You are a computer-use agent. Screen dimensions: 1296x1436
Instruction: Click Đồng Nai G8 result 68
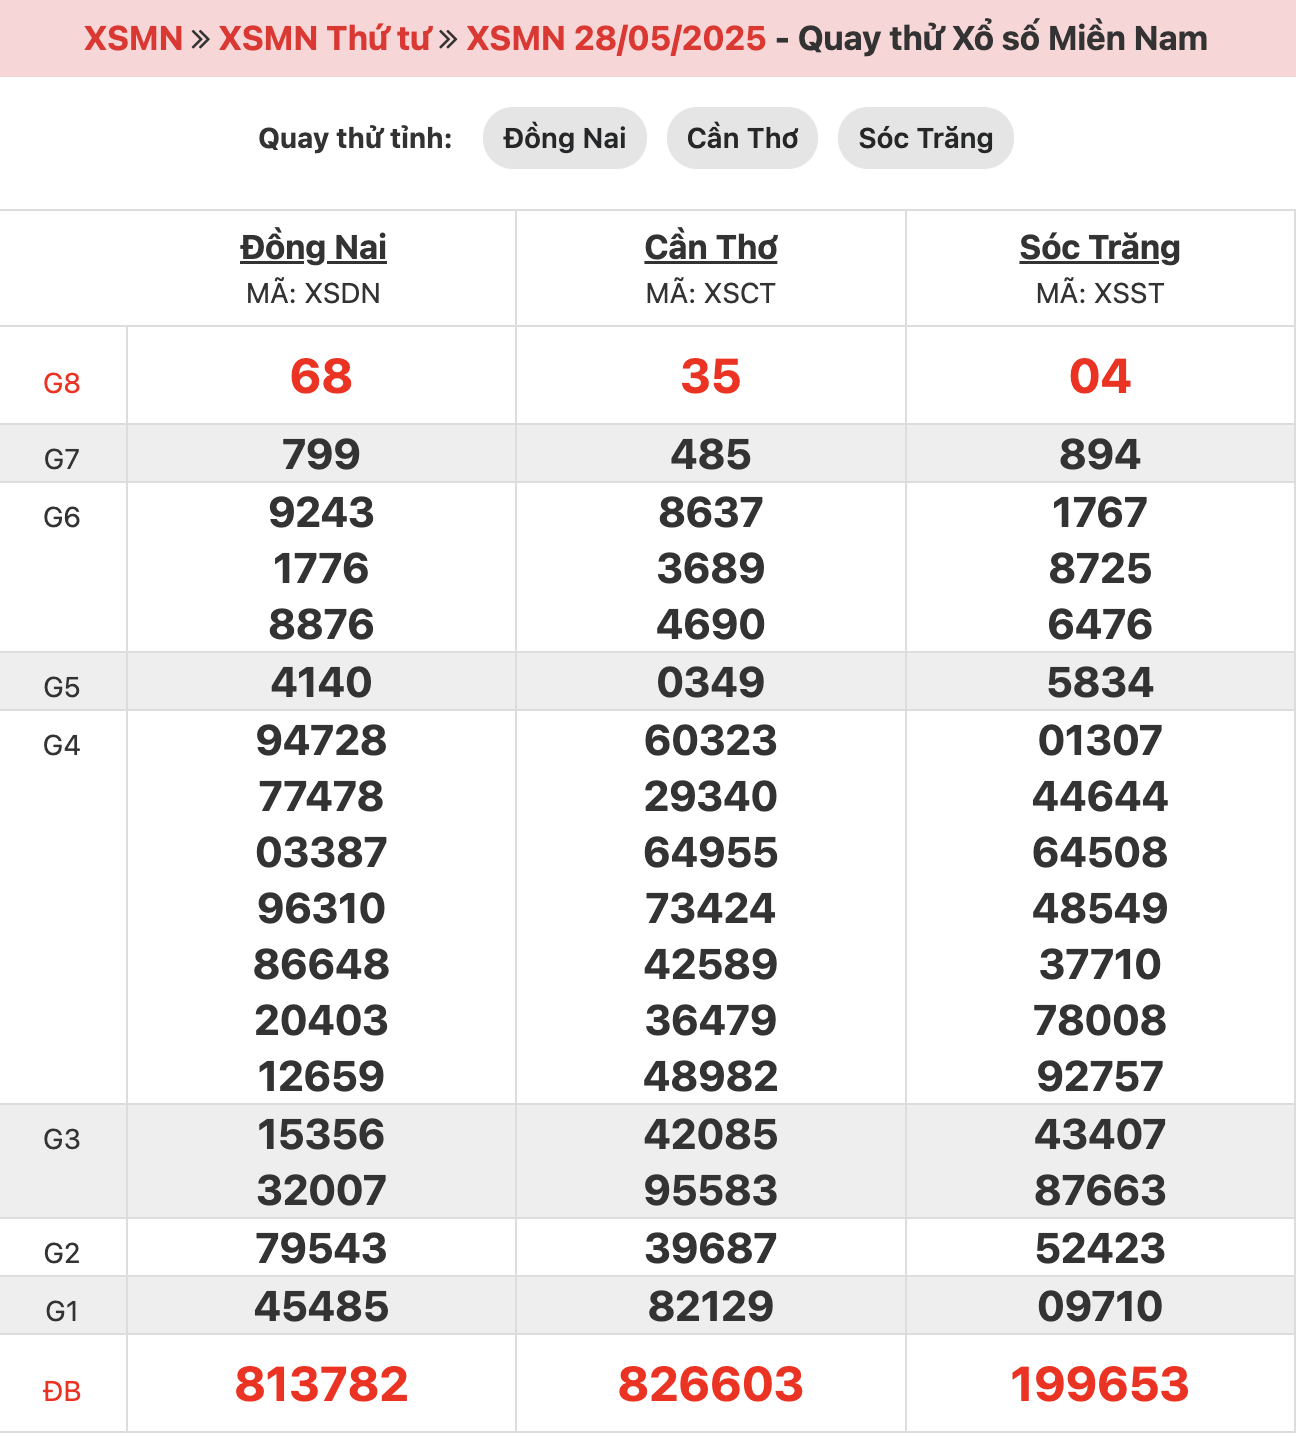pos(321,377)
